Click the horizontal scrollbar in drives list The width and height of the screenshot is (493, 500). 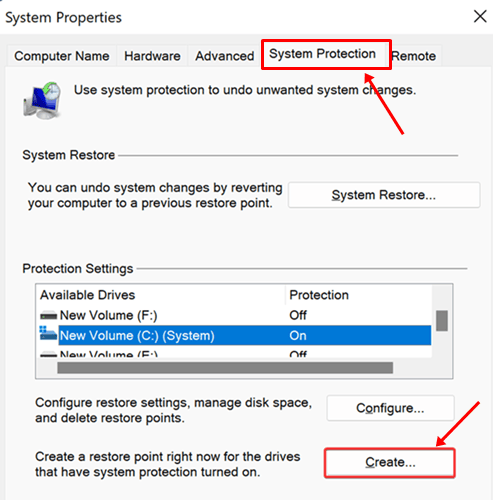tap(225, 368)
